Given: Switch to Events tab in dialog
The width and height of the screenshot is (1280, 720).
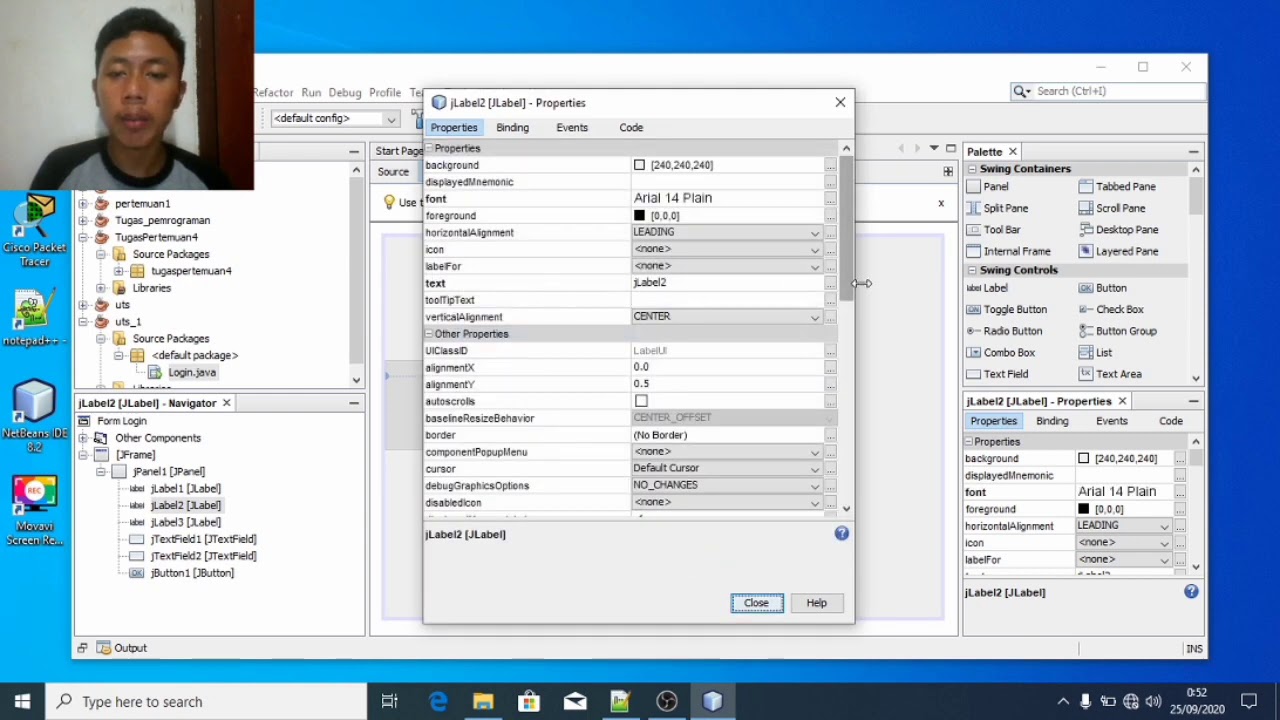Looking at the screenshot, I should click(572, 128).
